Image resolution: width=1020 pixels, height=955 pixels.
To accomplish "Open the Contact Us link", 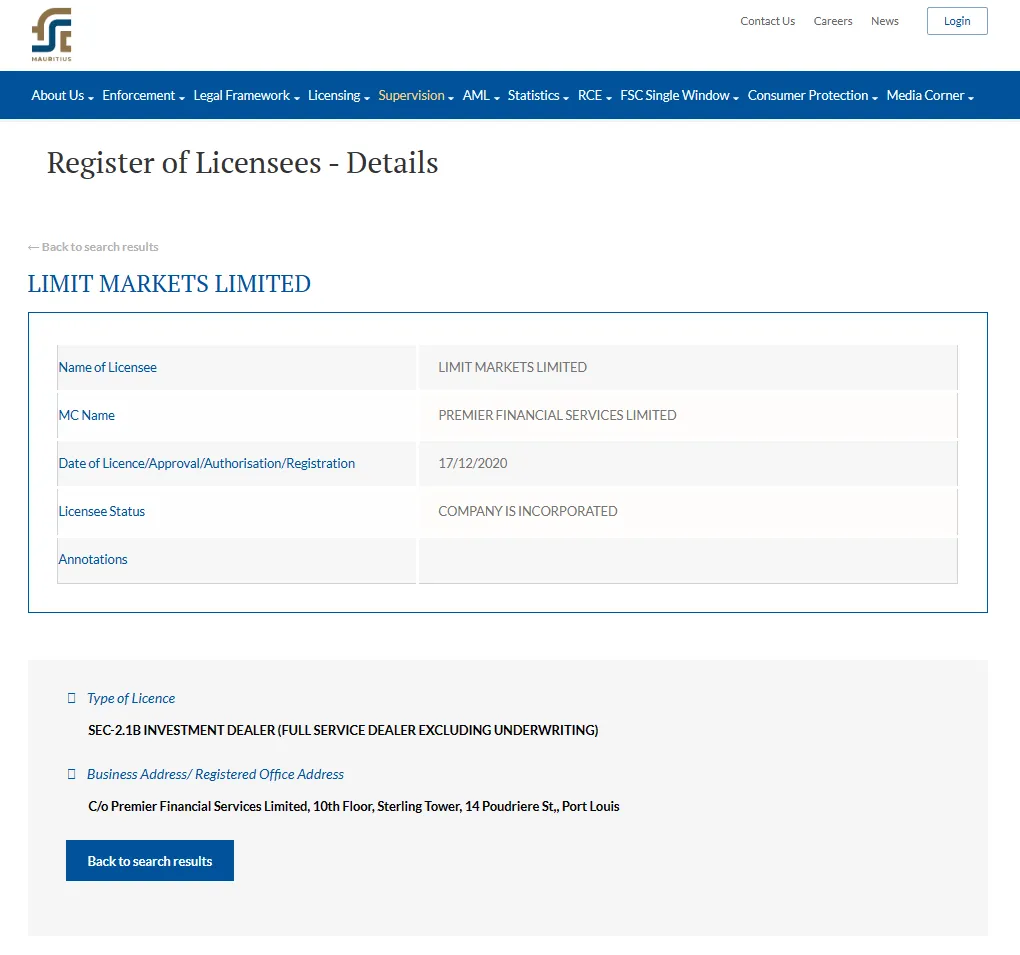I will [768, 21].
